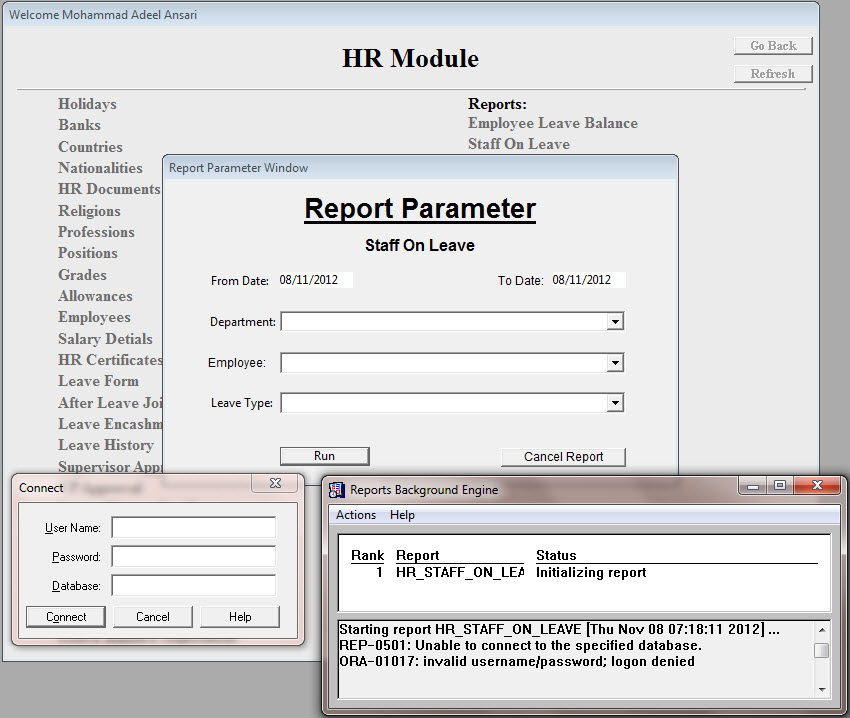
Task: Expand the Leave Type dropdown
Action: 615,403
